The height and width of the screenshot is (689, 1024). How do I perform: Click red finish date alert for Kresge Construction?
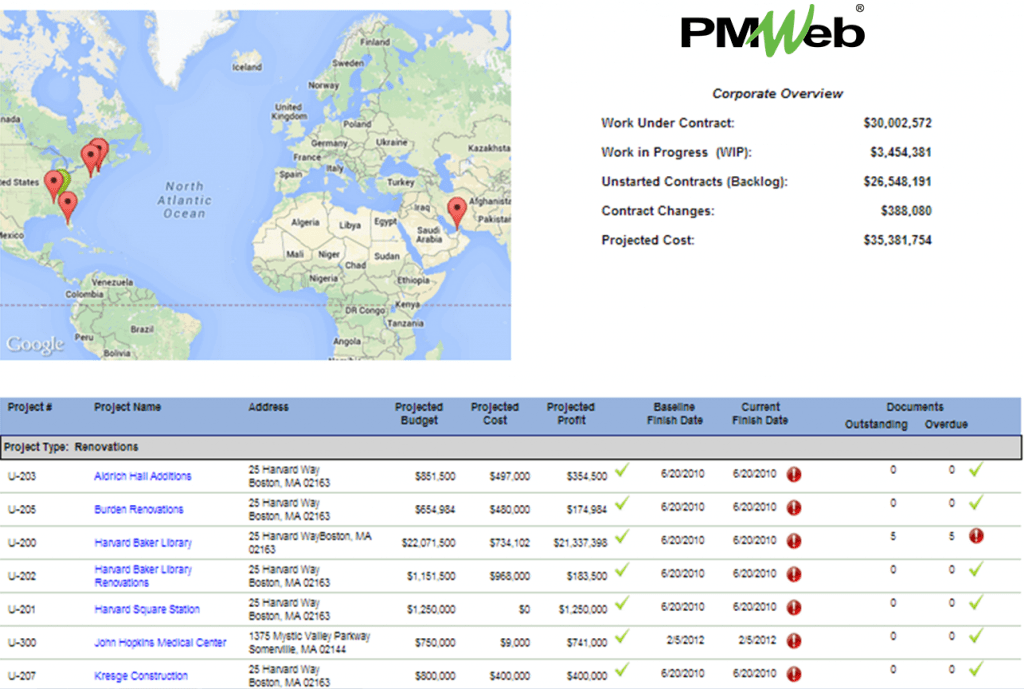pyautogui.click(x=793, y=675)
